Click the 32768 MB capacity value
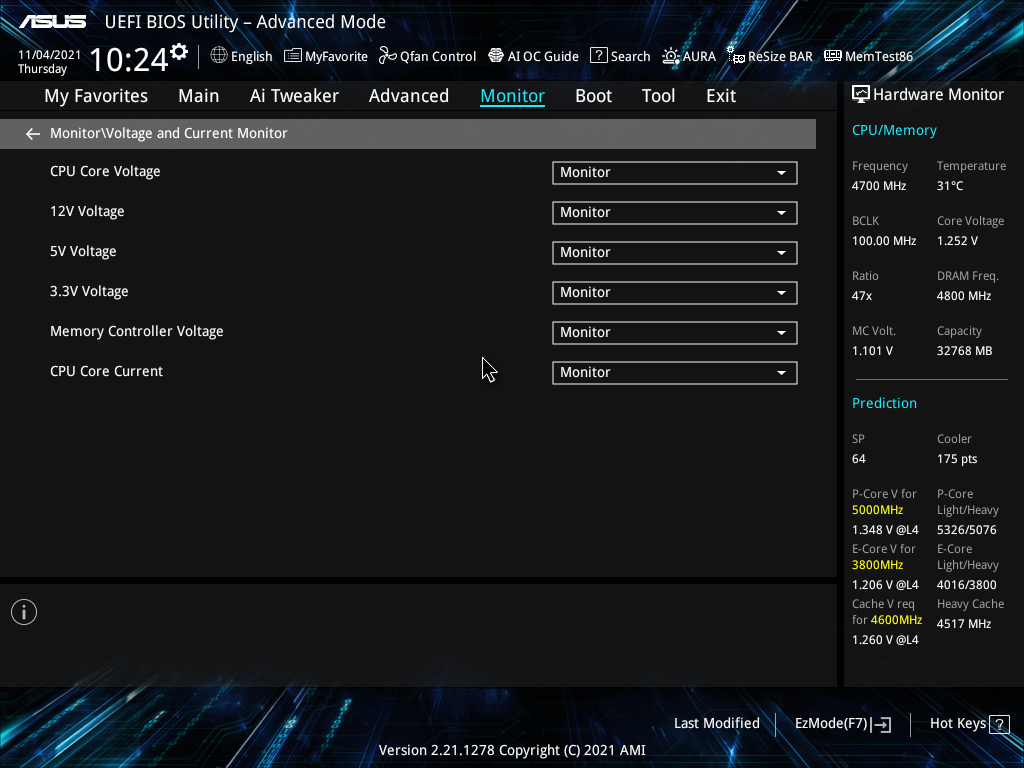 click(x=965, y=351)
